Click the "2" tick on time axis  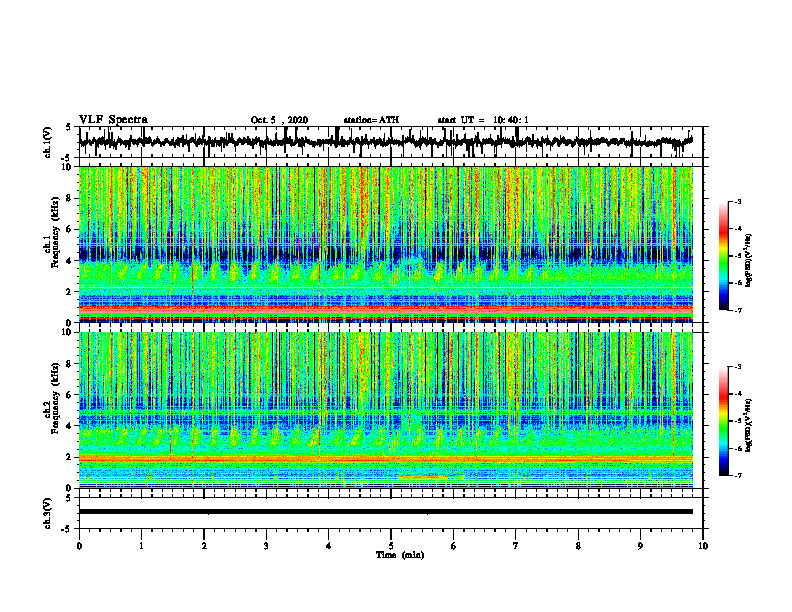pos(204,546)
